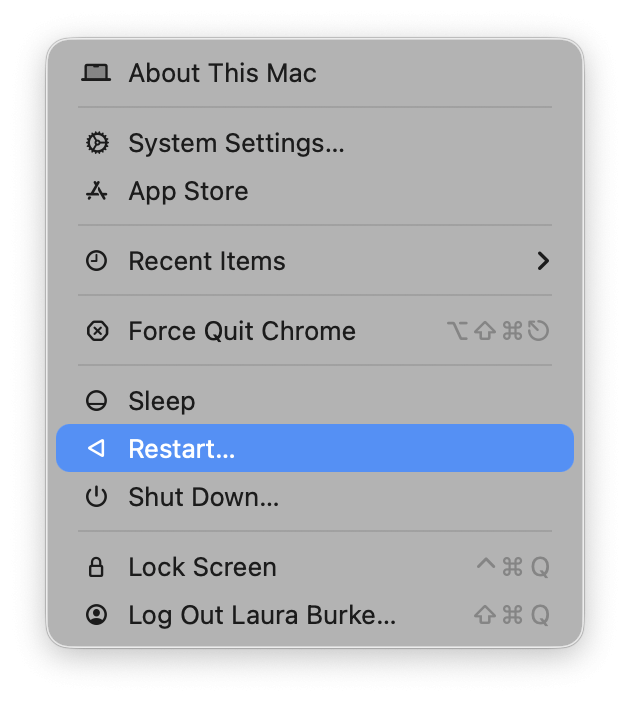Viewport: 630px width, 702px height.
Task: Click the gear icon for System Settings
Action: point(96,143)
